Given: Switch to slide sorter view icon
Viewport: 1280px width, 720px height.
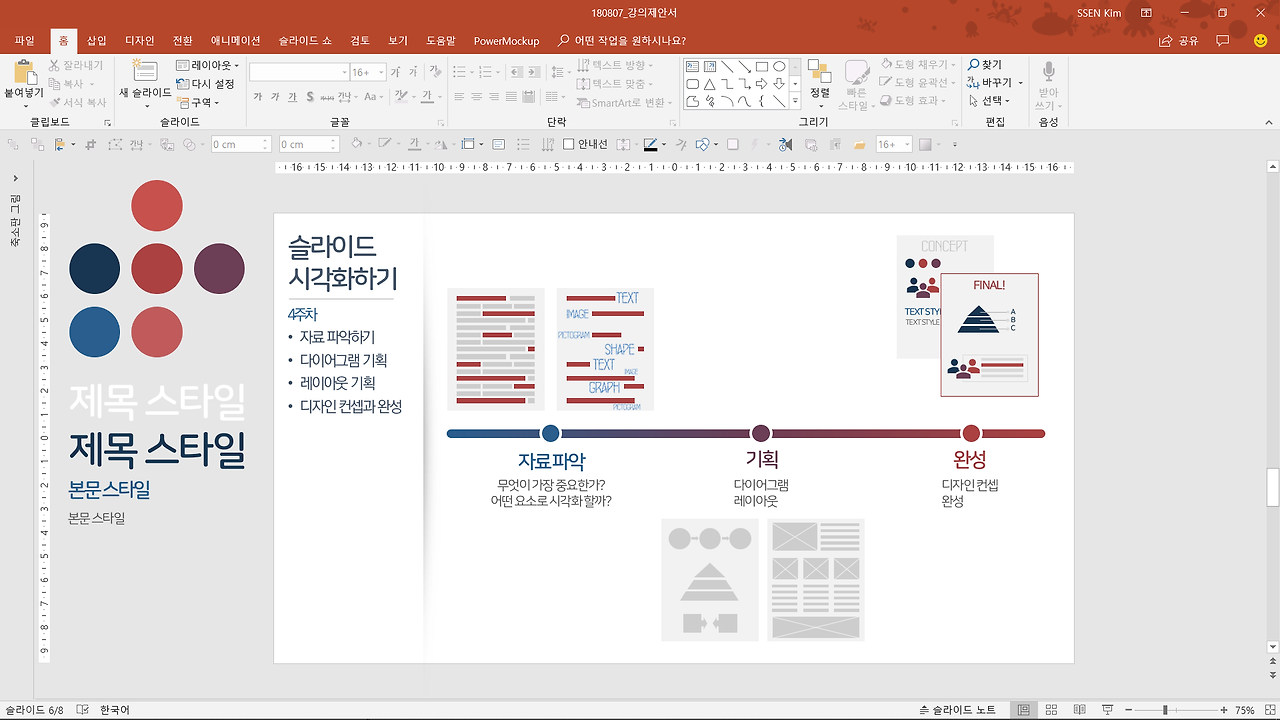Looking at the screenshot, I should point(1052,710).
